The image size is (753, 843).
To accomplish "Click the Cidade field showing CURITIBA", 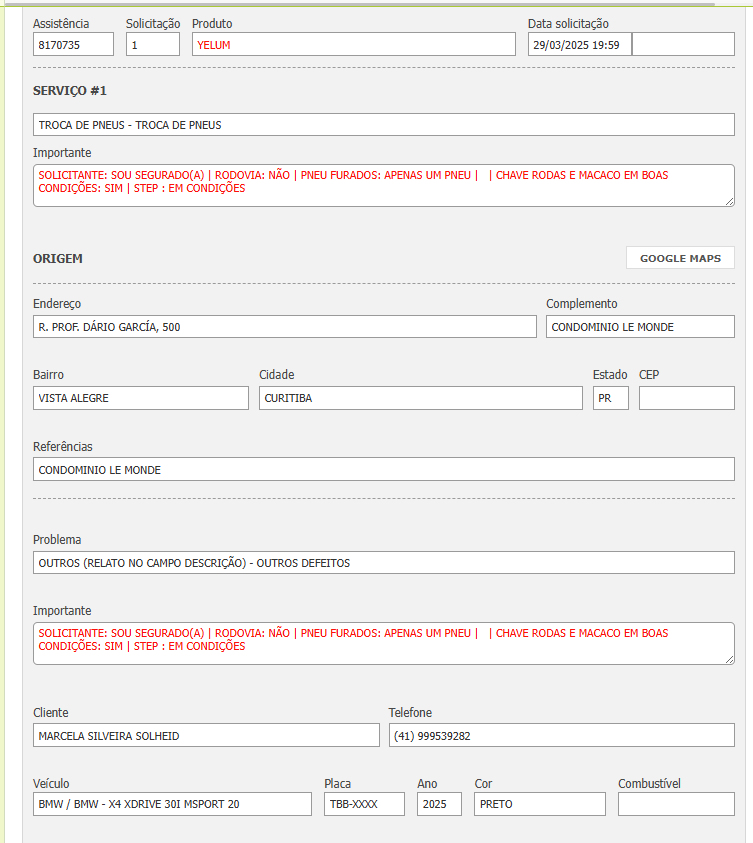I will (420, 398).
